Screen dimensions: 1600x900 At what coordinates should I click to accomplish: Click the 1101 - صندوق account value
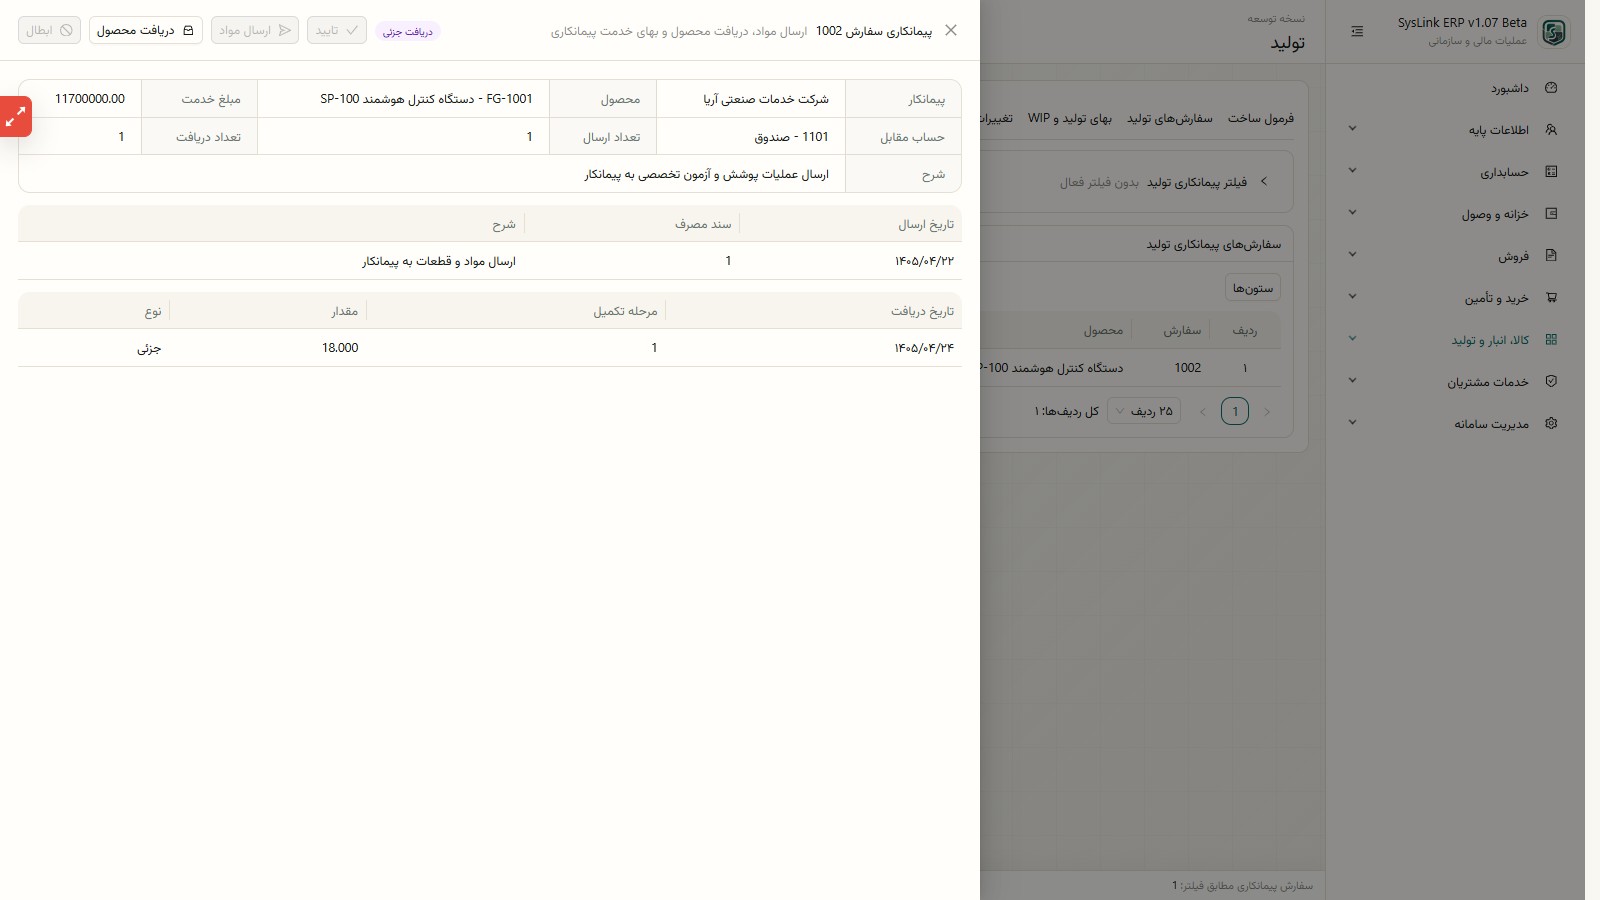coord(792,137)
